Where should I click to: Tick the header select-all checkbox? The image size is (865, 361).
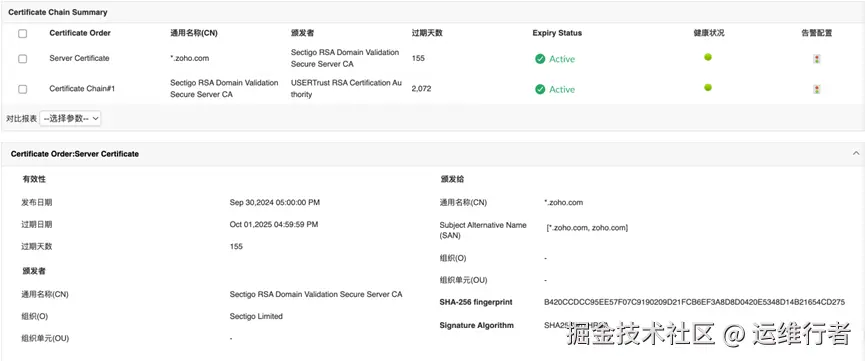click(23, 33)
